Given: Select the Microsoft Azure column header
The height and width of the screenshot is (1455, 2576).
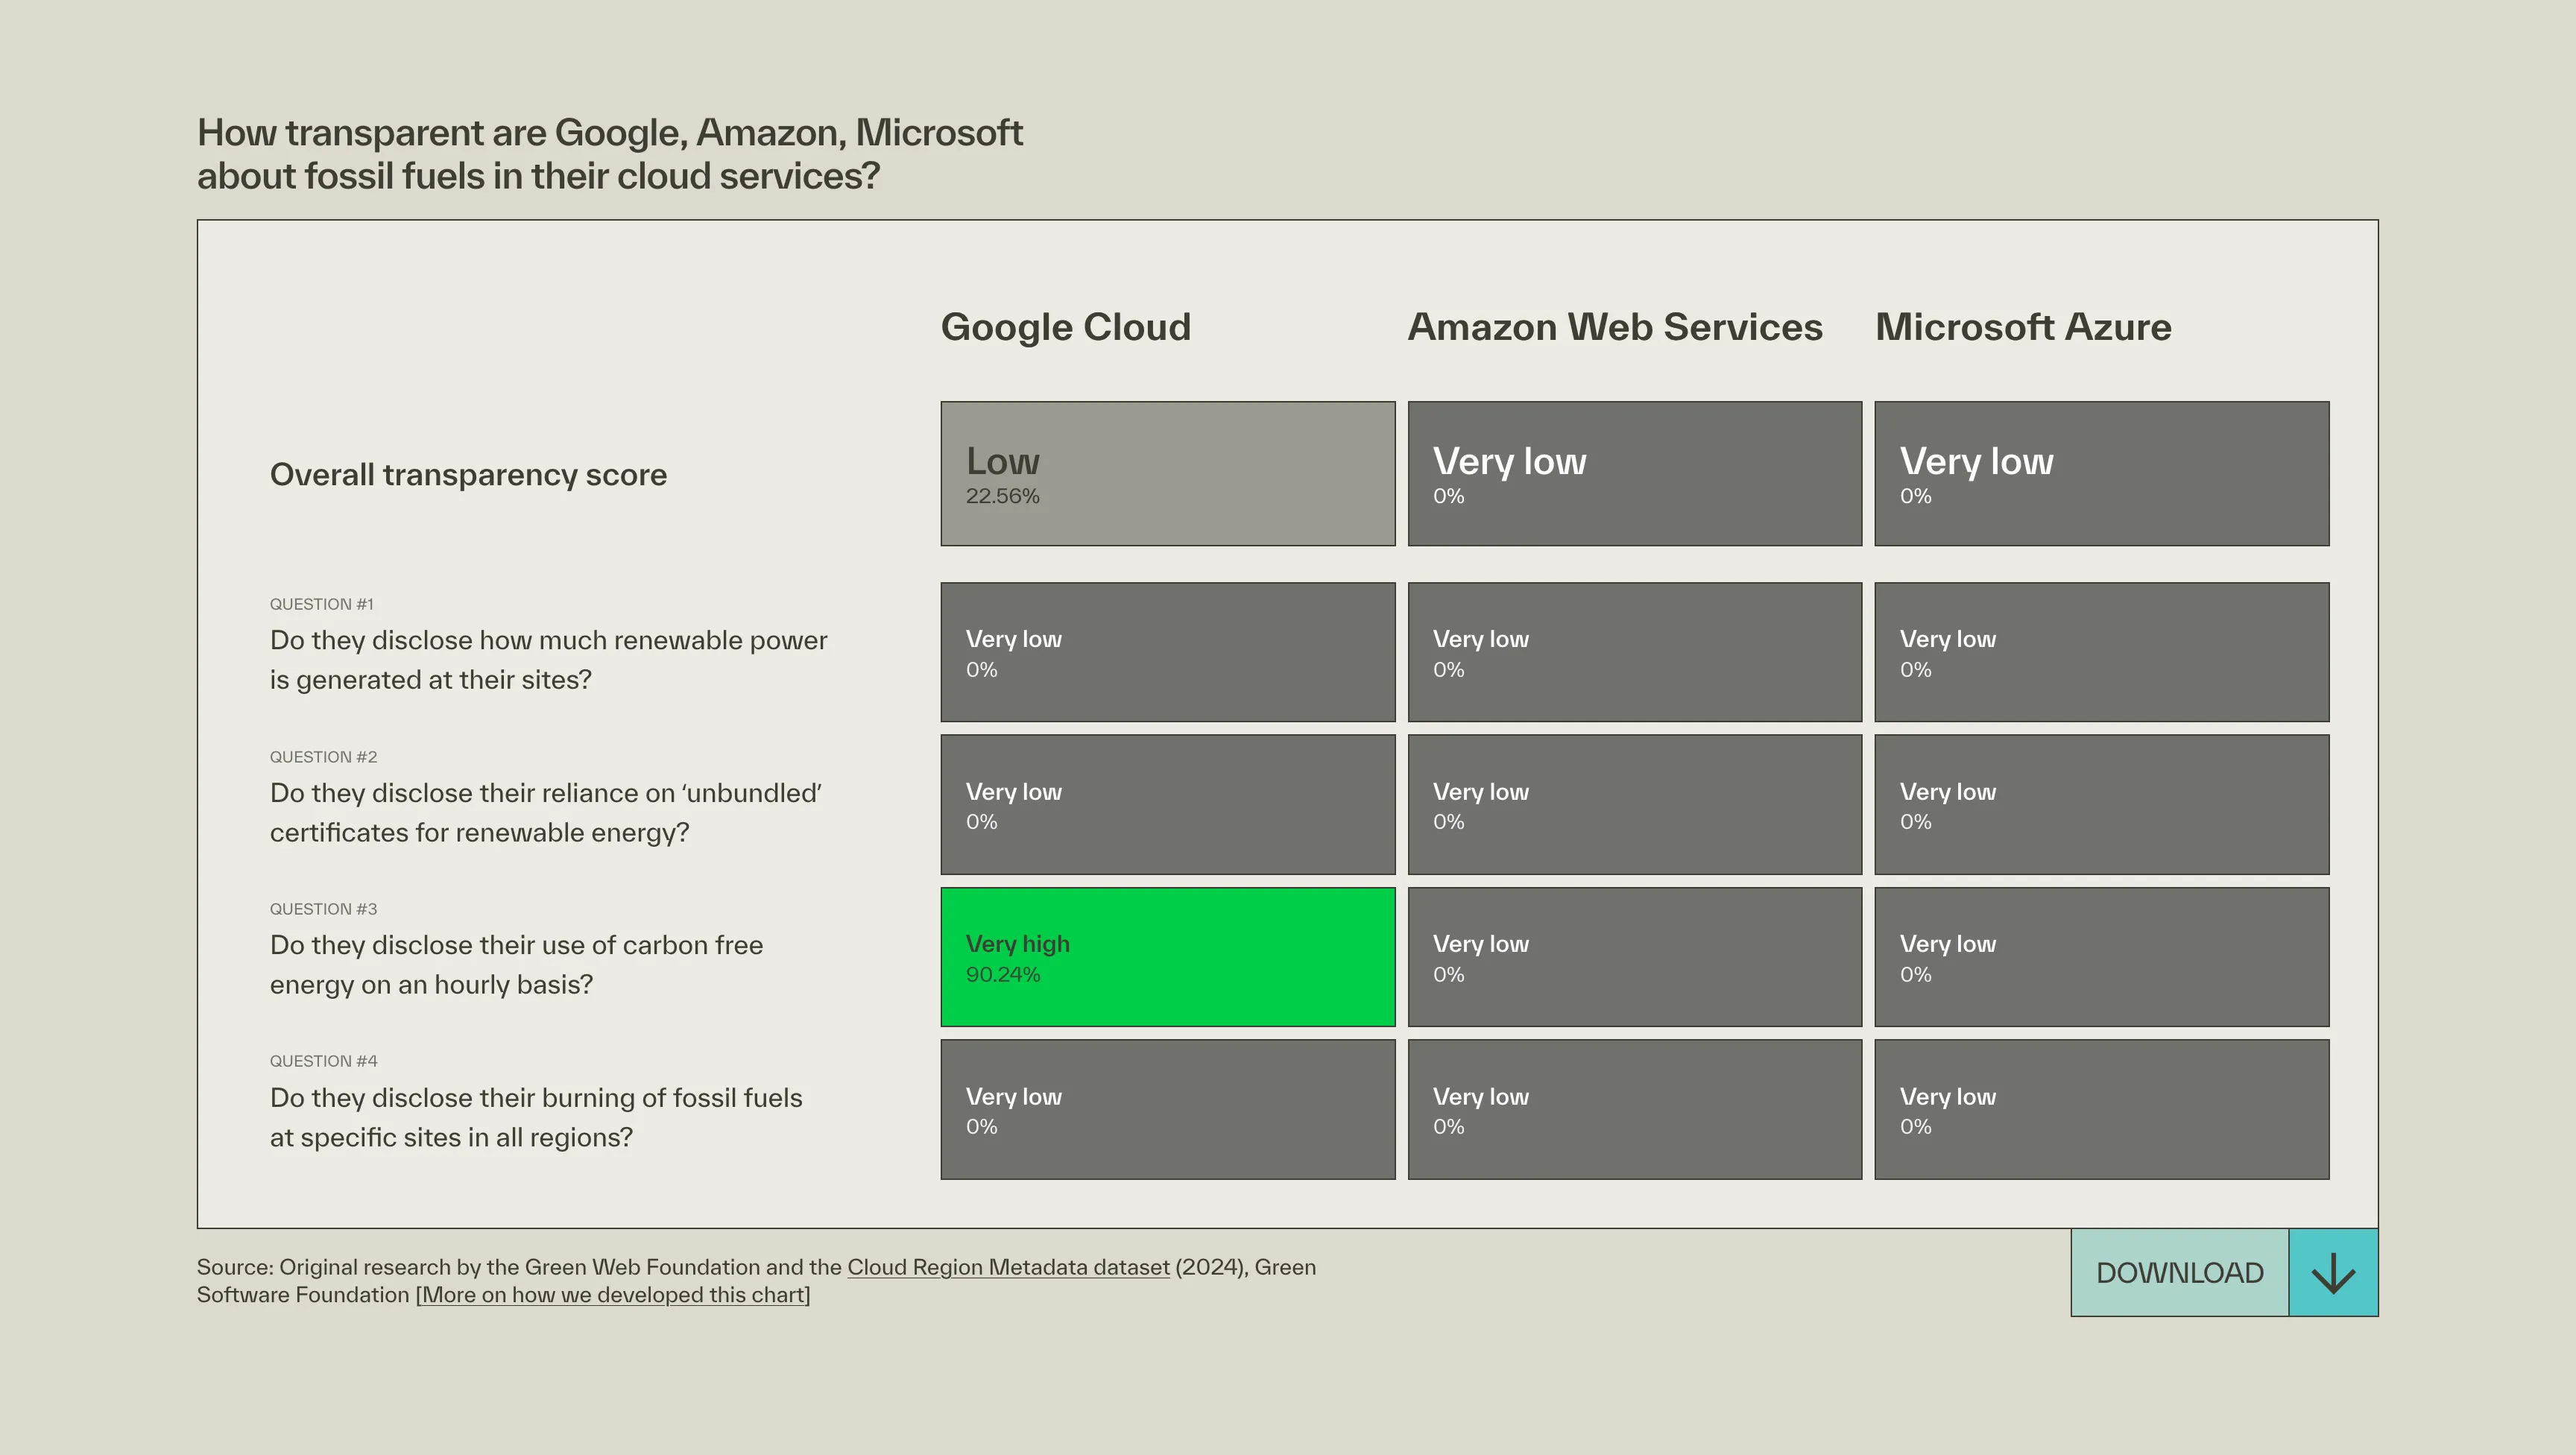Looking at the screenshot, I should 2023,327.
